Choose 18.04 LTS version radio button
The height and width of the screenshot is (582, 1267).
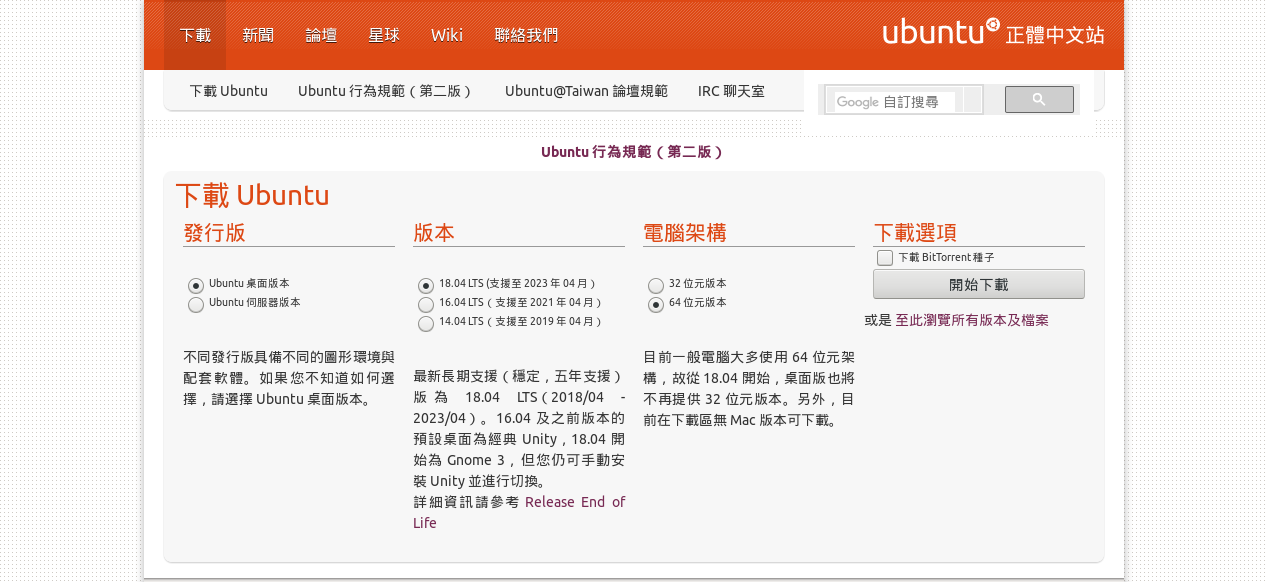click(x=426, y=285)
